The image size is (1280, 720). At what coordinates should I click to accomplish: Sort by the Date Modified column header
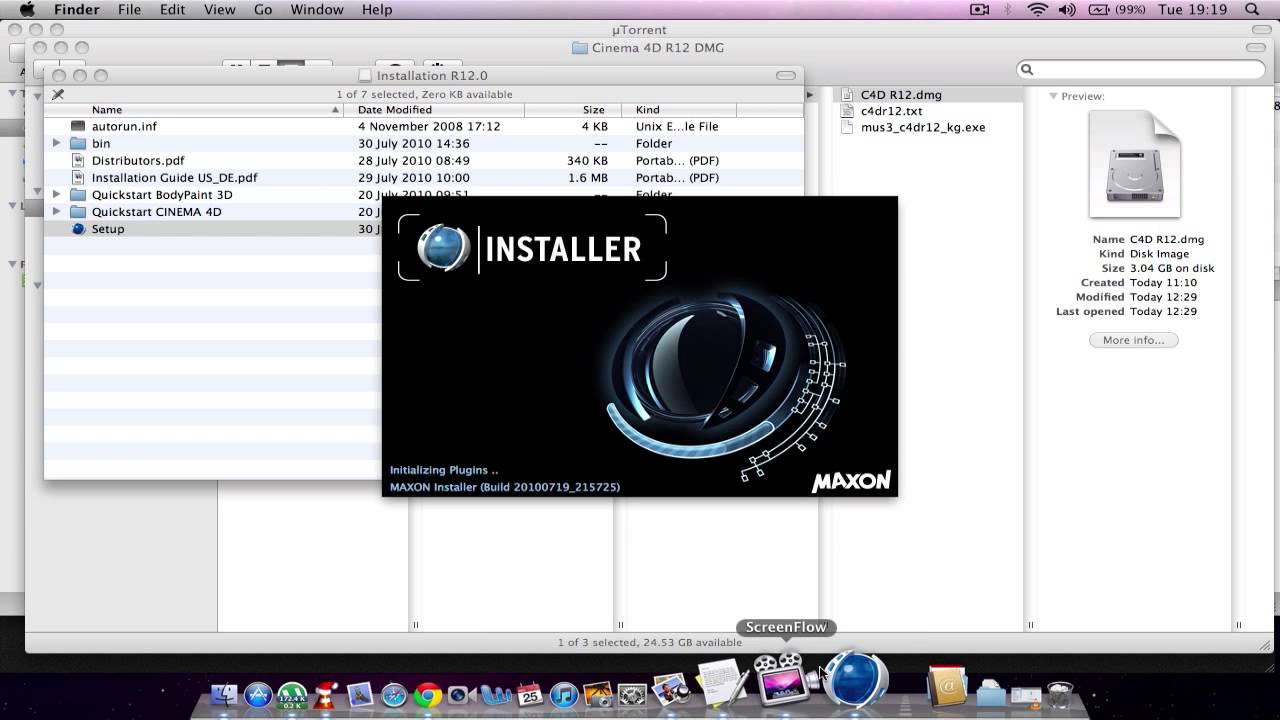(435, 110)
